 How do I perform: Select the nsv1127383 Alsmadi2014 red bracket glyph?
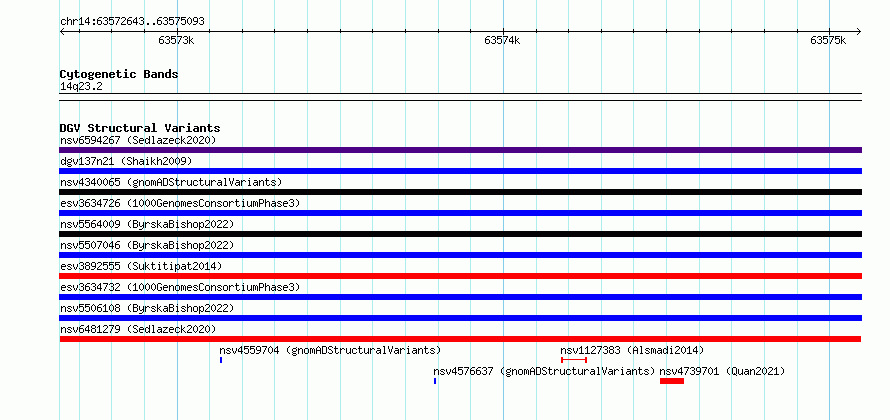tap(574, 360)
